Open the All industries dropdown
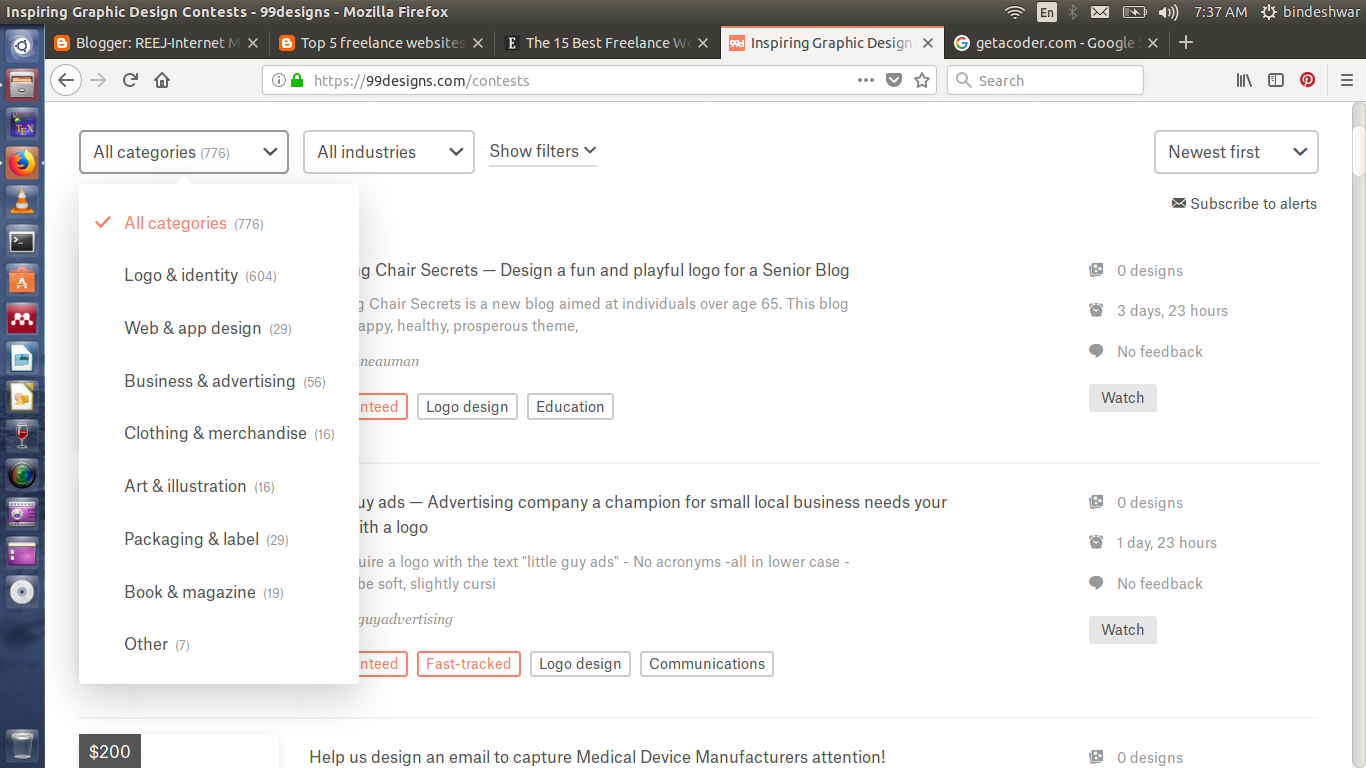 (x=389, y=152)
